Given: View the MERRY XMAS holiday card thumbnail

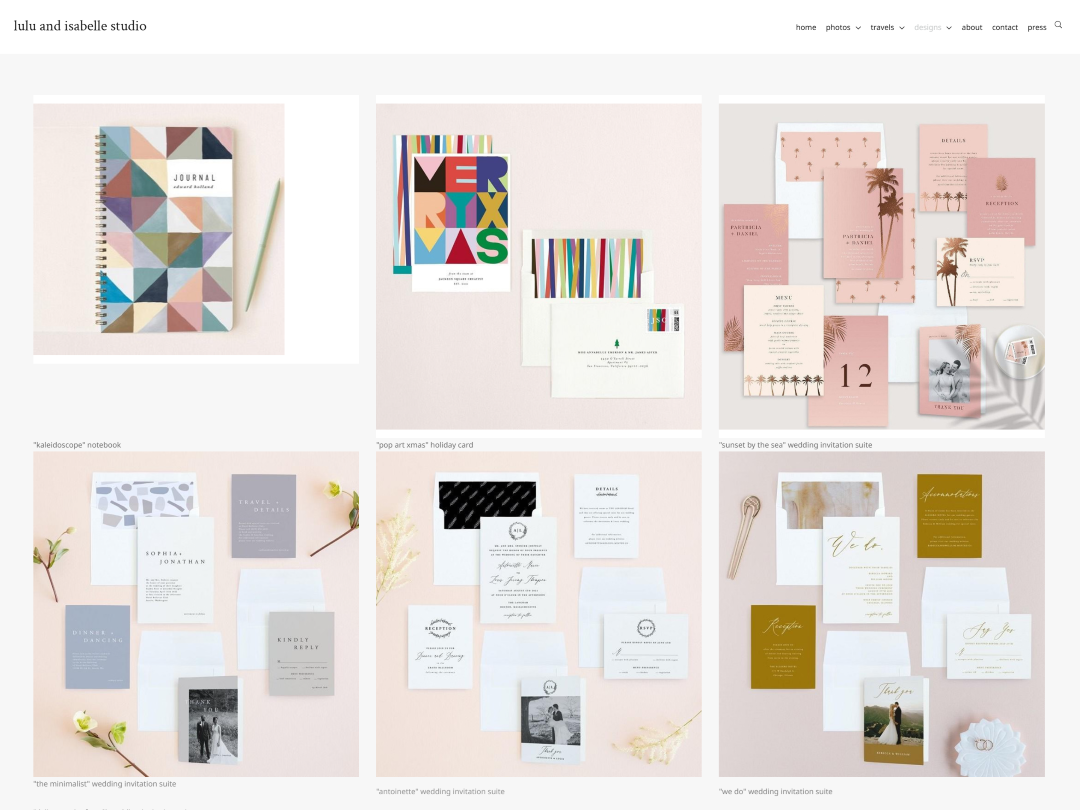Looking at the screenshot, I should pyautogui.click(x=538, y=265).
